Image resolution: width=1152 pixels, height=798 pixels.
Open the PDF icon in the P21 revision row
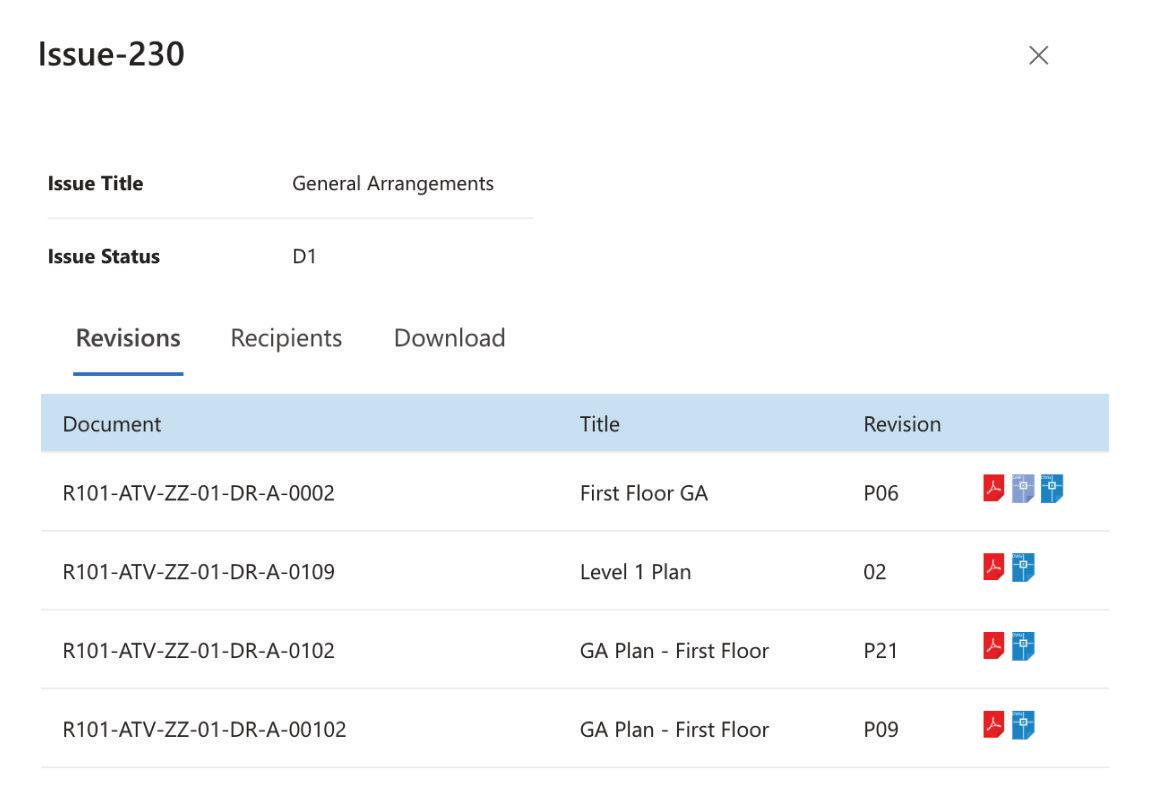(x=993, y=646)
